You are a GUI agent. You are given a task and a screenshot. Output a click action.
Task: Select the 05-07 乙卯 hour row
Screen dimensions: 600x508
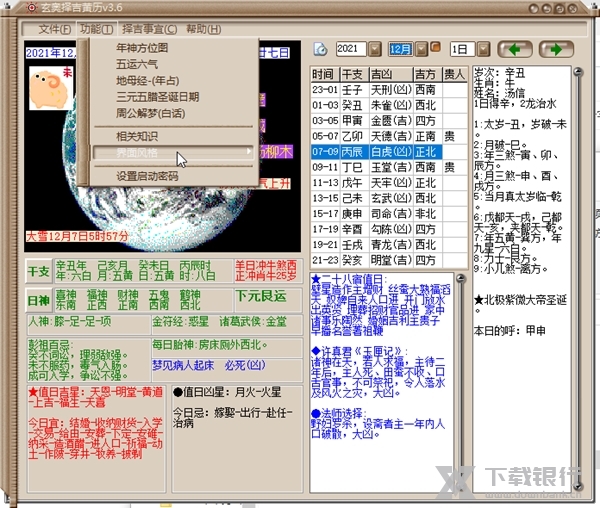(x=389, y=136)
